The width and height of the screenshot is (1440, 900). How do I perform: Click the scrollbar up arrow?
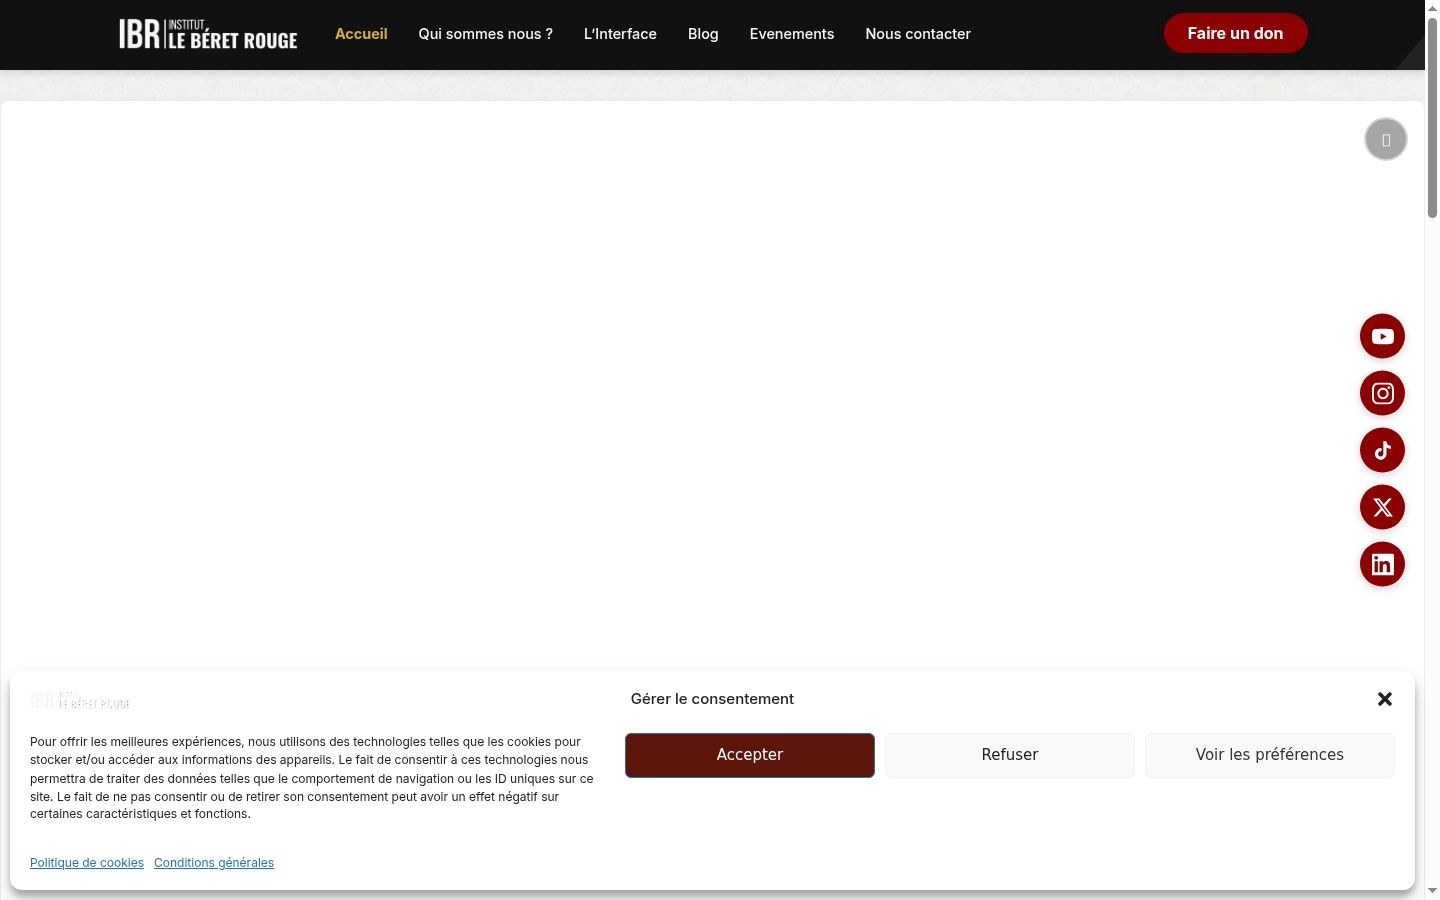coord(1432,8)
